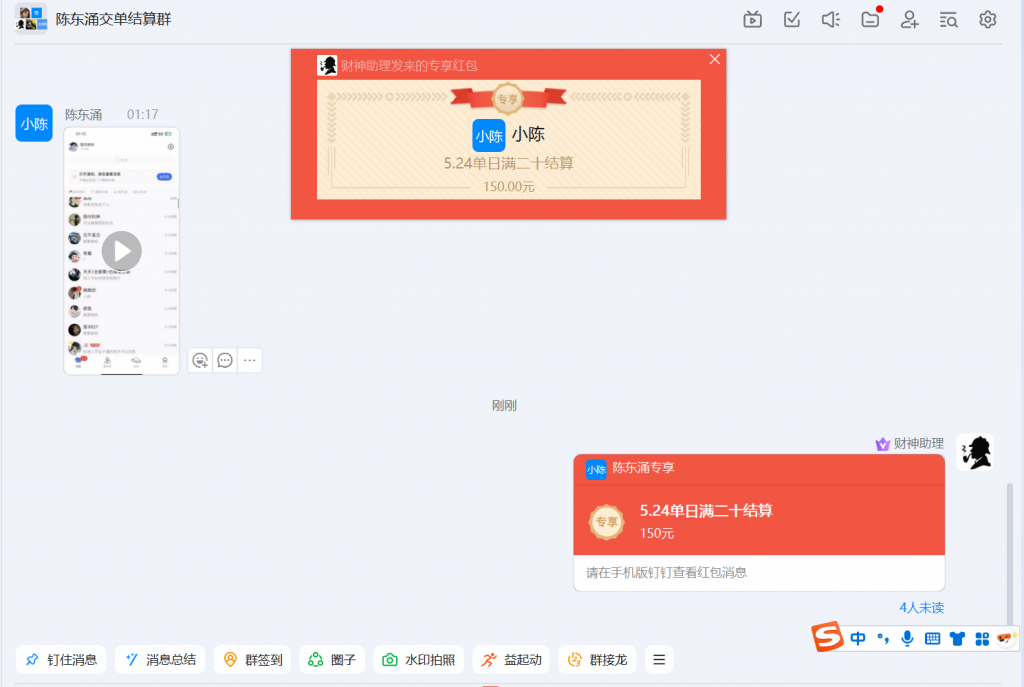Click the 4人未读 unread link
This screenshot has height=687, width=1024.
(921, 607)
